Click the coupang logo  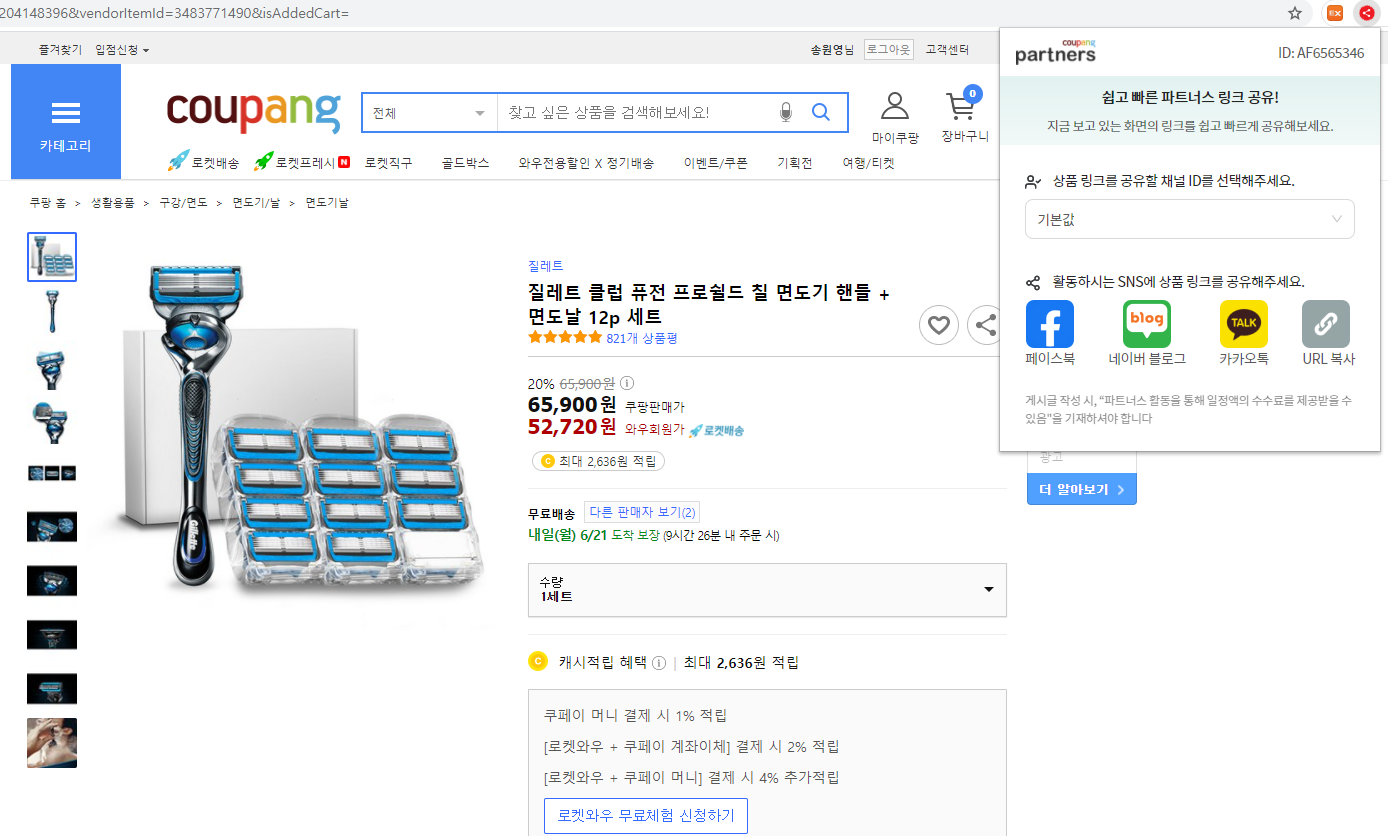[253, 112]
